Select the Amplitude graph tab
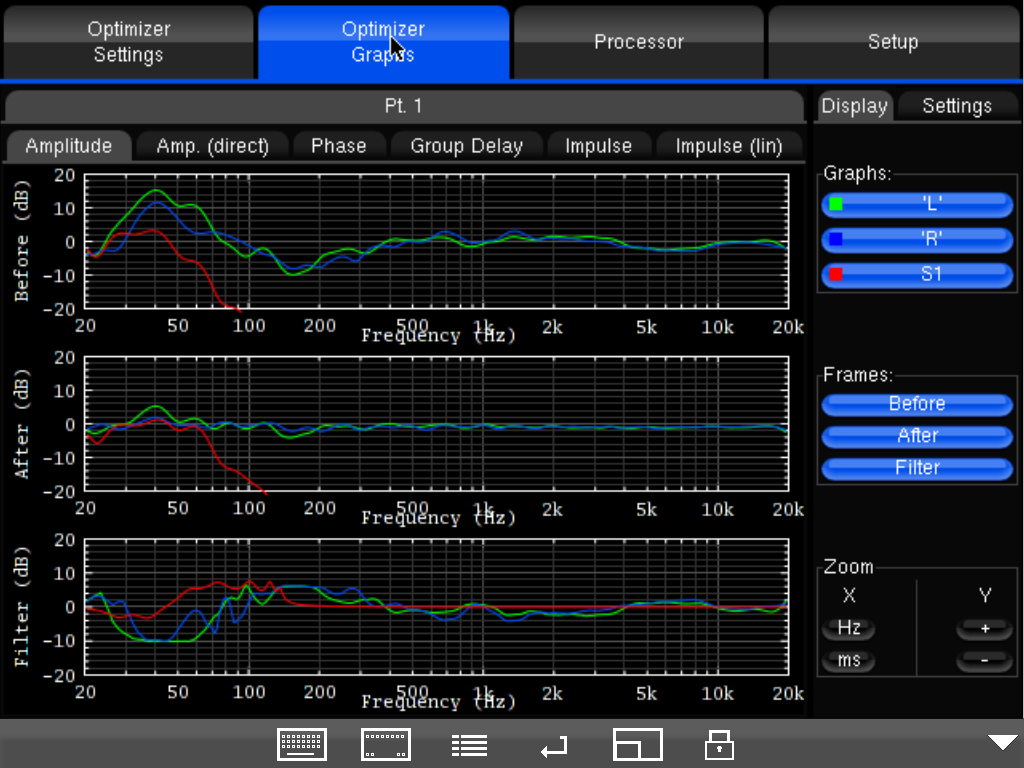This screenshot has width=1024, height=768. 69,146
